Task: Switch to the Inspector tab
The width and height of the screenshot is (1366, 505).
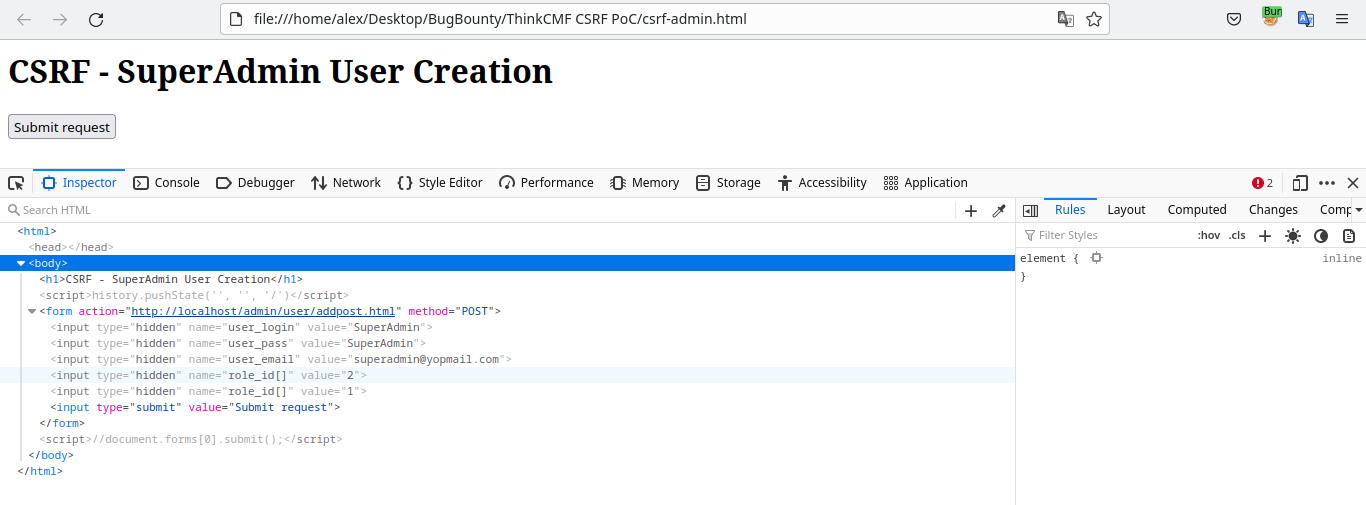Action: pos(79,183)
